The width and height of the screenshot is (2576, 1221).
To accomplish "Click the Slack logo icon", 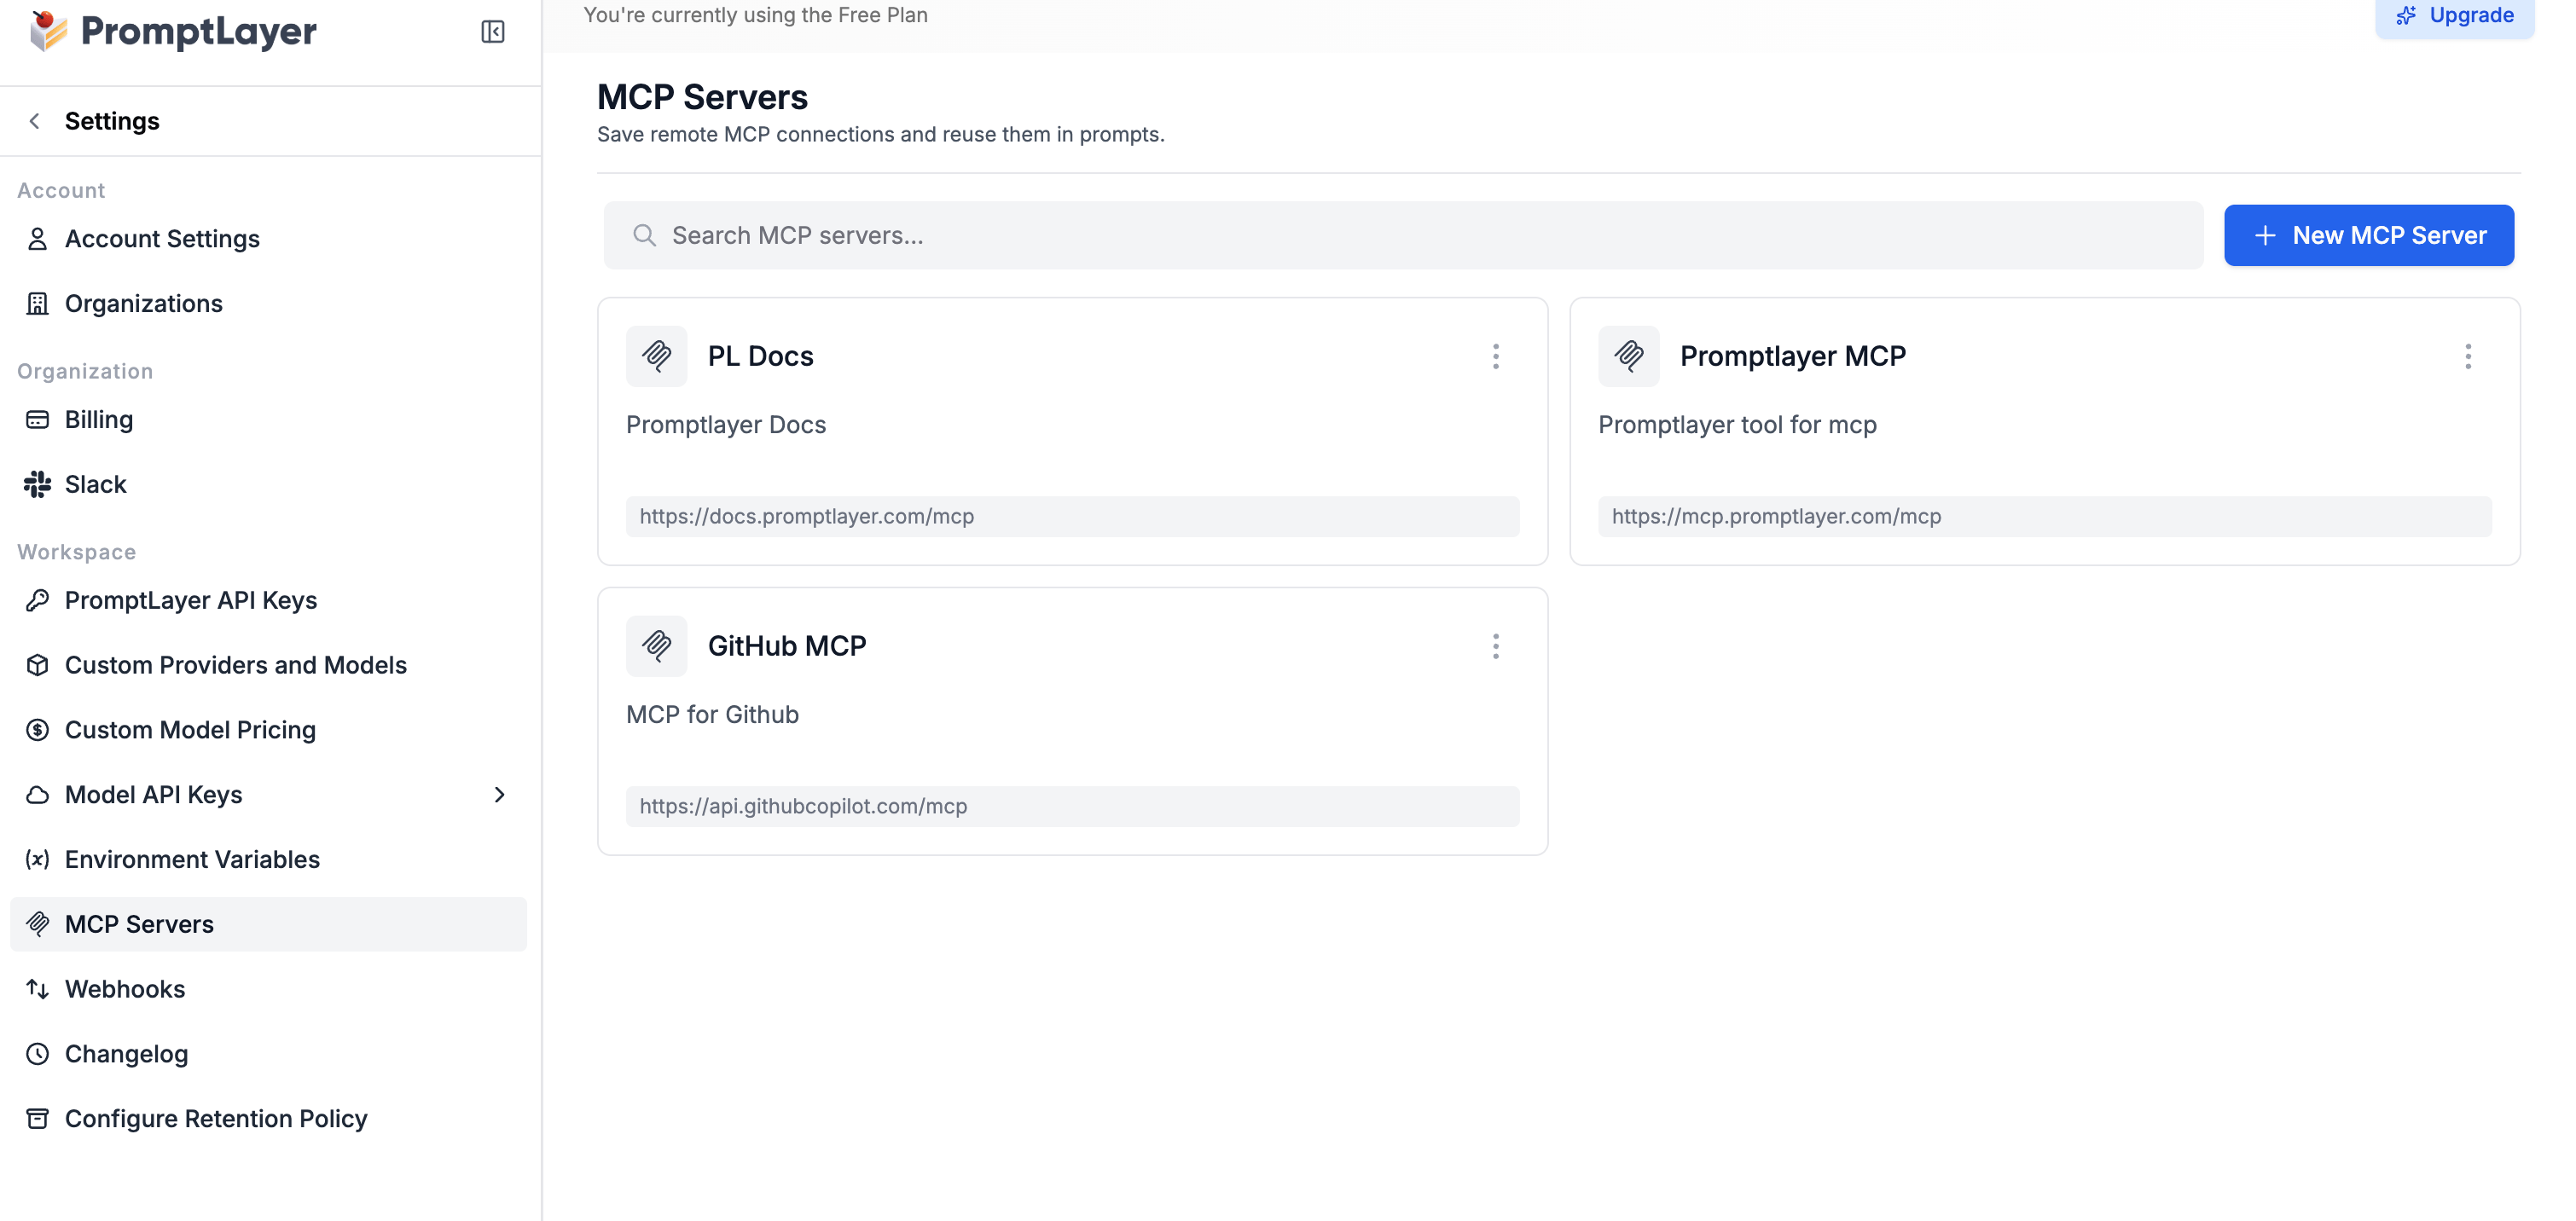I will pos(37,484).
